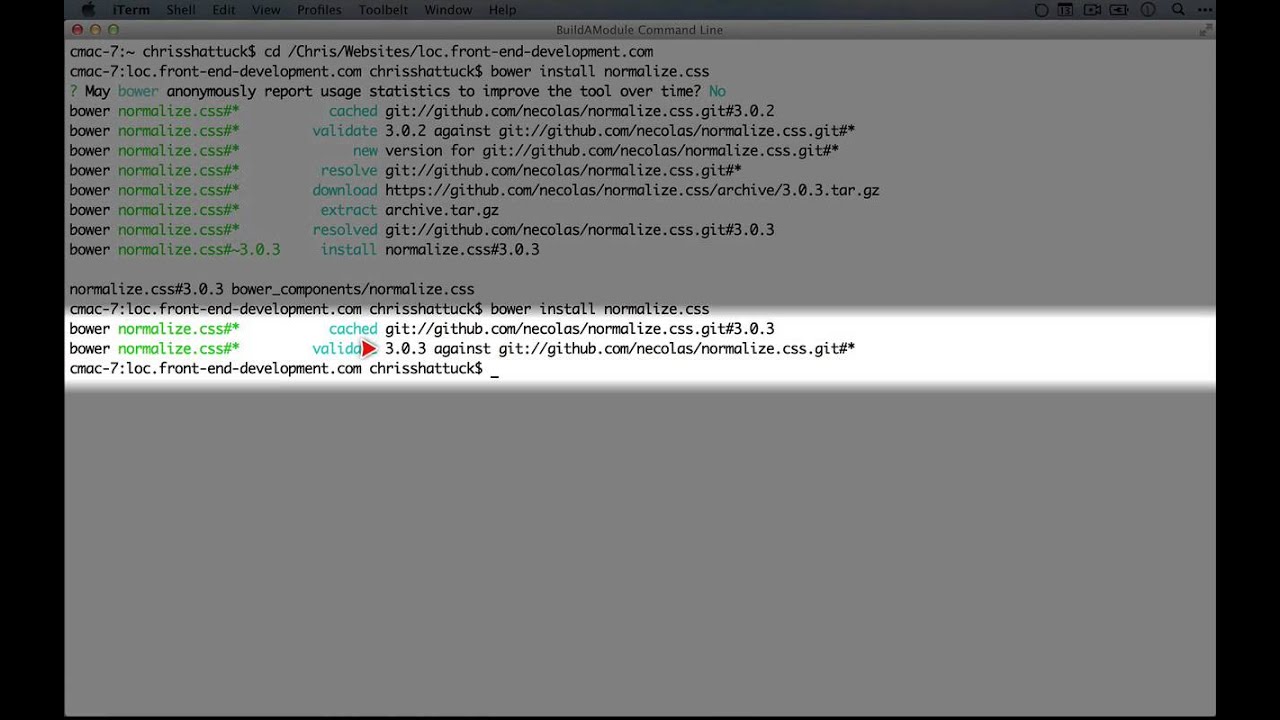The width and height of the screenshot is (1280, 720).
Task: Open the Shell menu
Action: (x=181, y=10)
